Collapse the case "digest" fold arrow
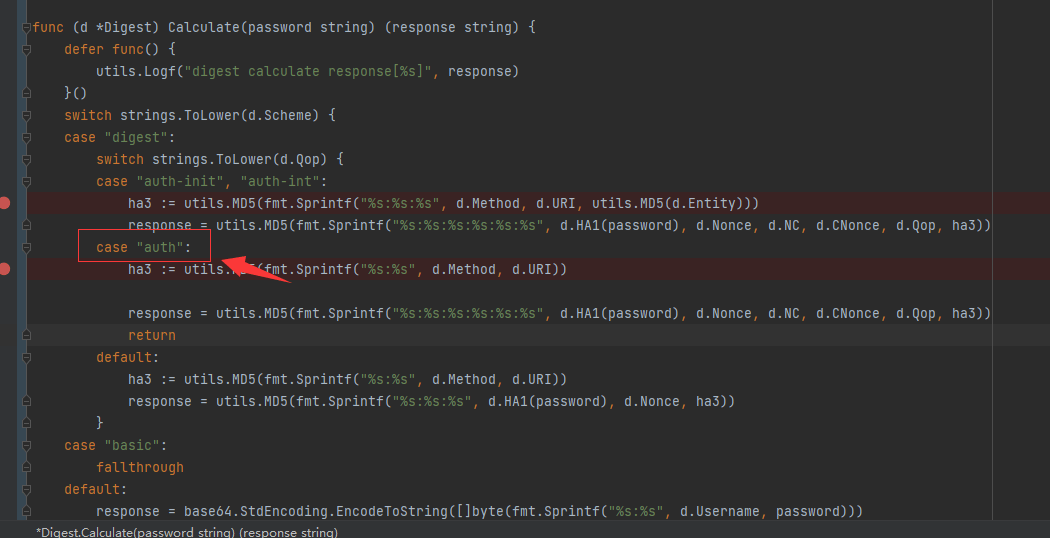 pos(26,137)
